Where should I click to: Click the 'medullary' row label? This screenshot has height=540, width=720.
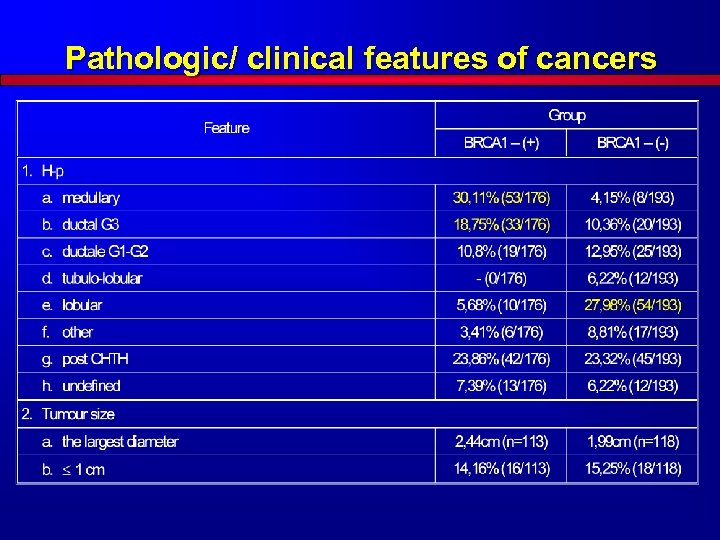tap(91, 198)
